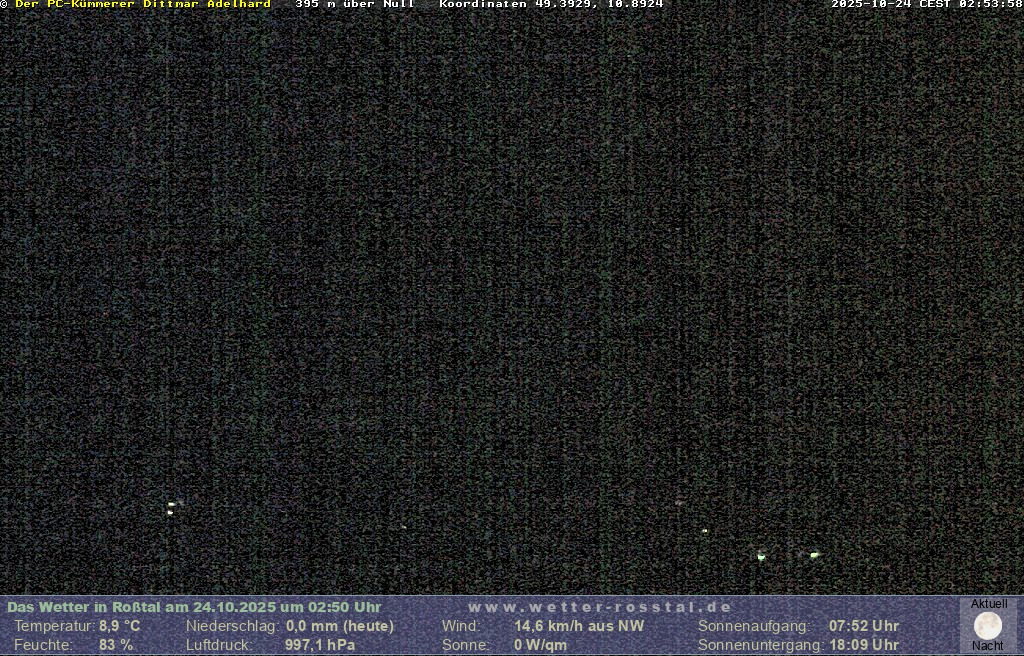Screen dimensions: 1024x656
Task: Click the 'Nacht' label below the moon
Action: point(987,646)
